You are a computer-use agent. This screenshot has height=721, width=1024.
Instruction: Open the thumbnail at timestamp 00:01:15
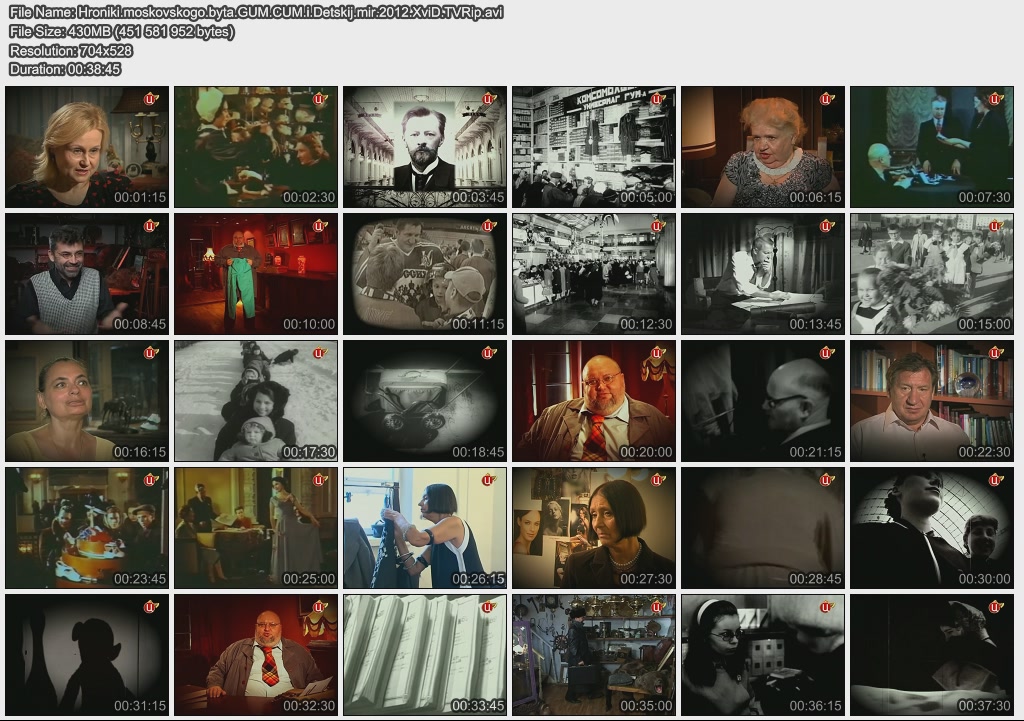point(87,147)
